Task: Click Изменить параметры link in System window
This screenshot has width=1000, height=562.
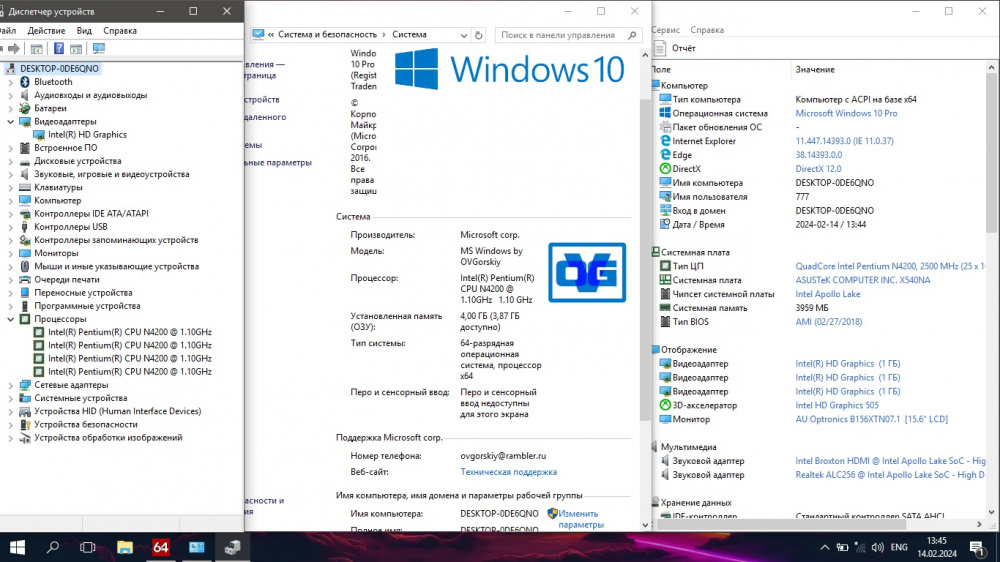Action: click(580, 519)
